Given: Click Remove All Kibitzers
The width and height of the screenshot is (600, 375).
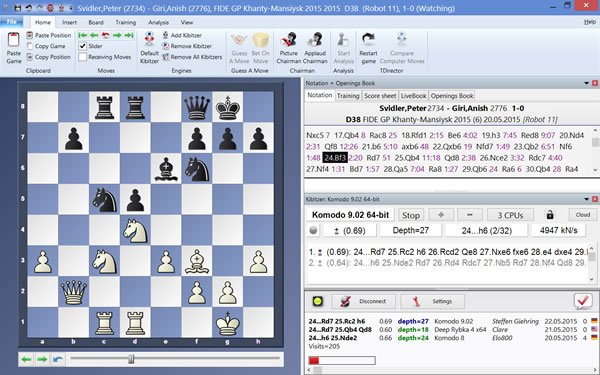Looking at the screenshot, I should (192, 57).
